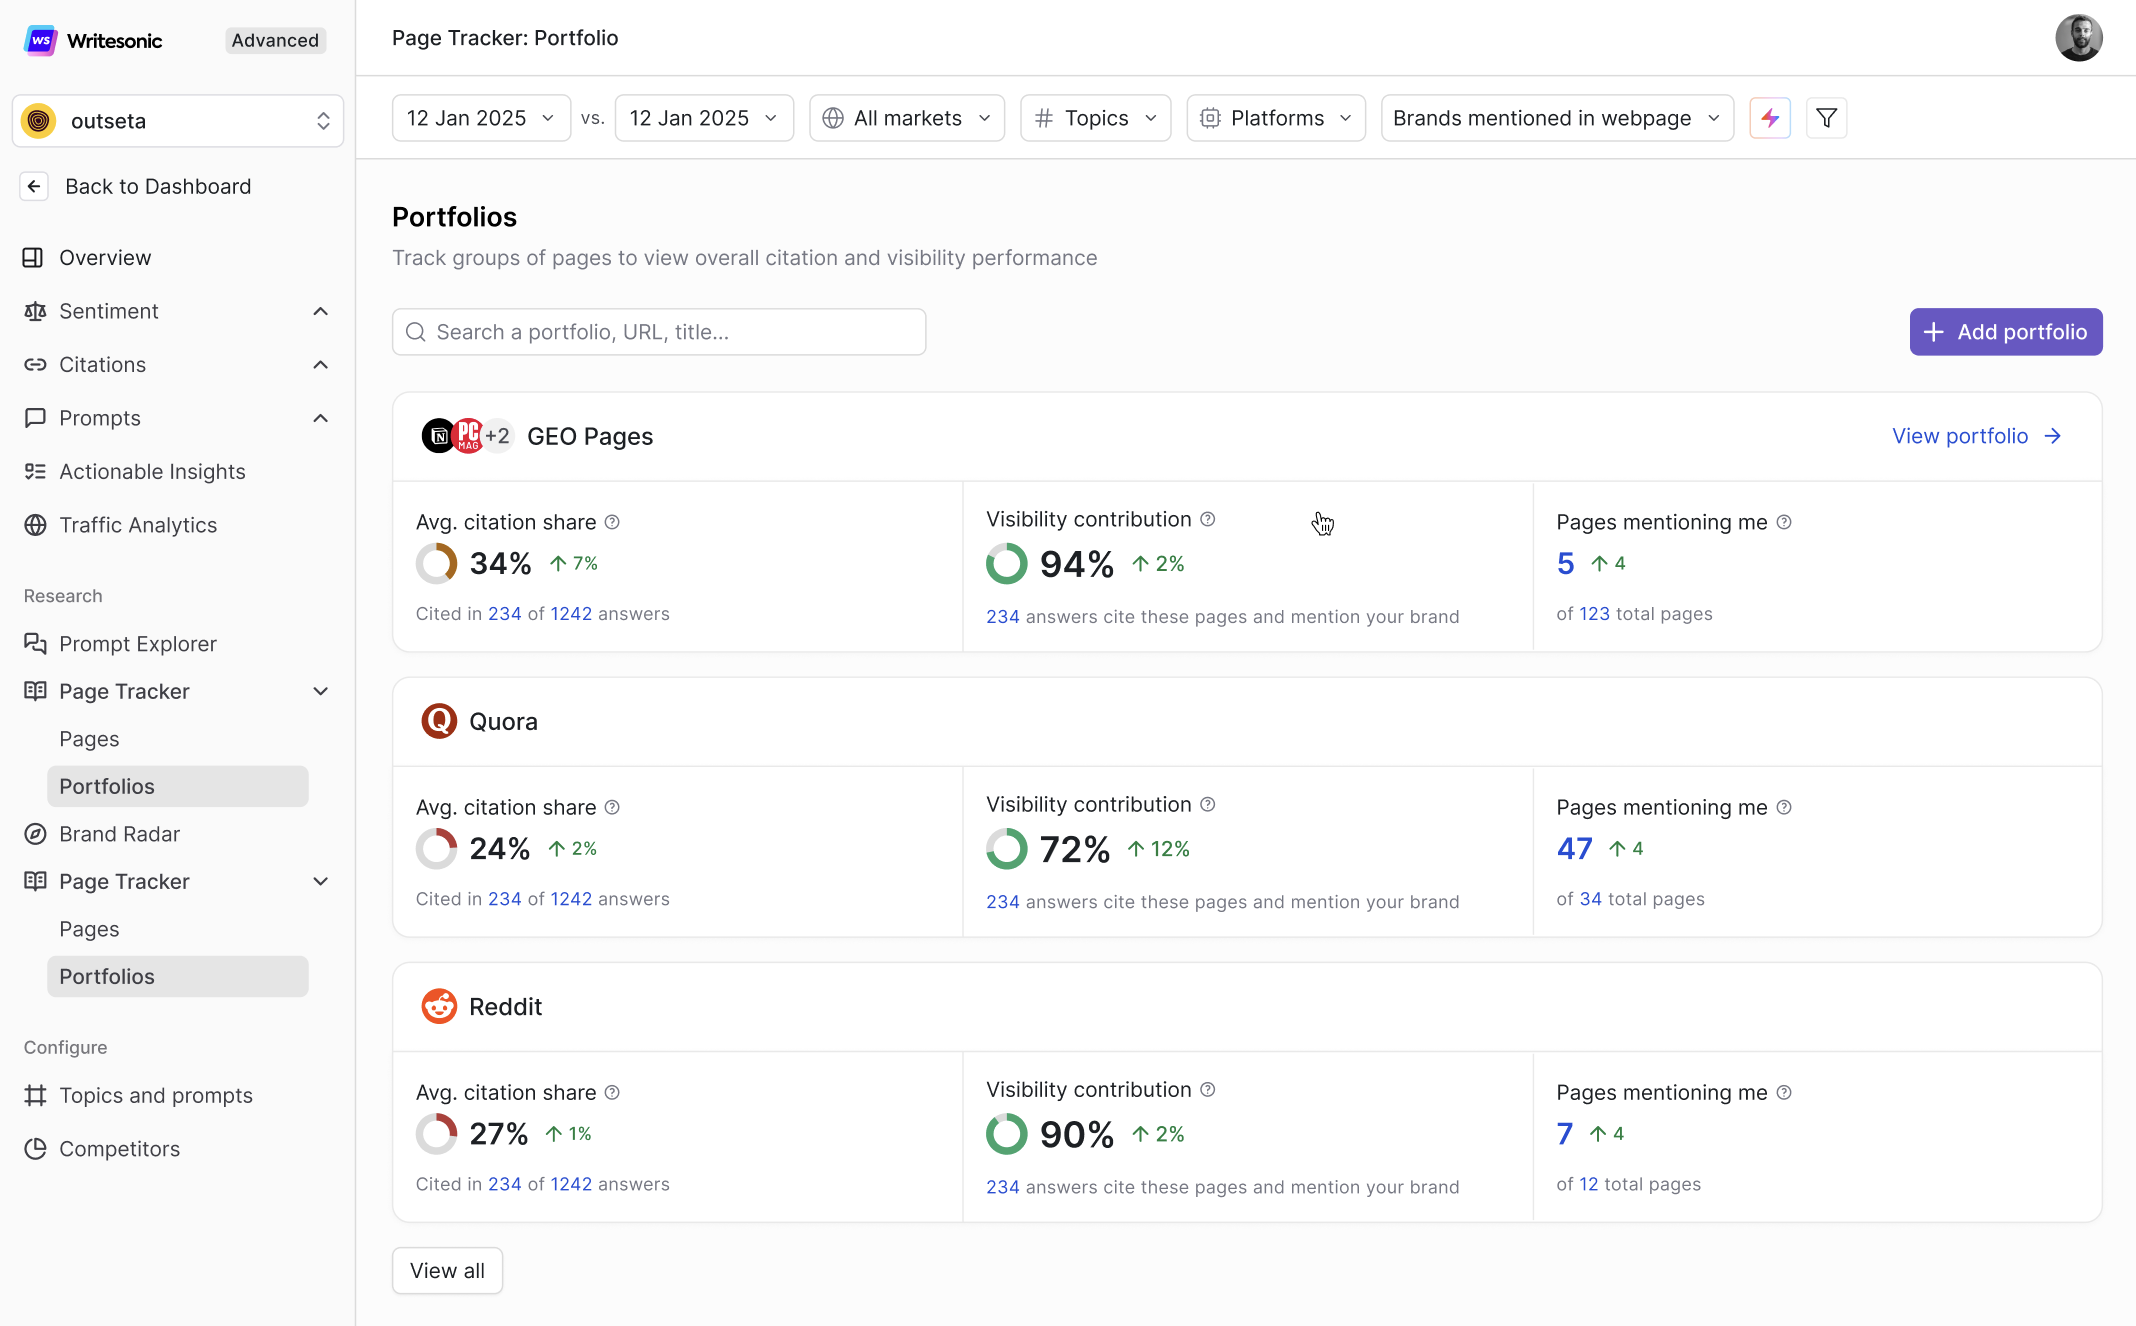Click the portfolio search input field
The image size is (2136, 1326).
coord(659,332)
